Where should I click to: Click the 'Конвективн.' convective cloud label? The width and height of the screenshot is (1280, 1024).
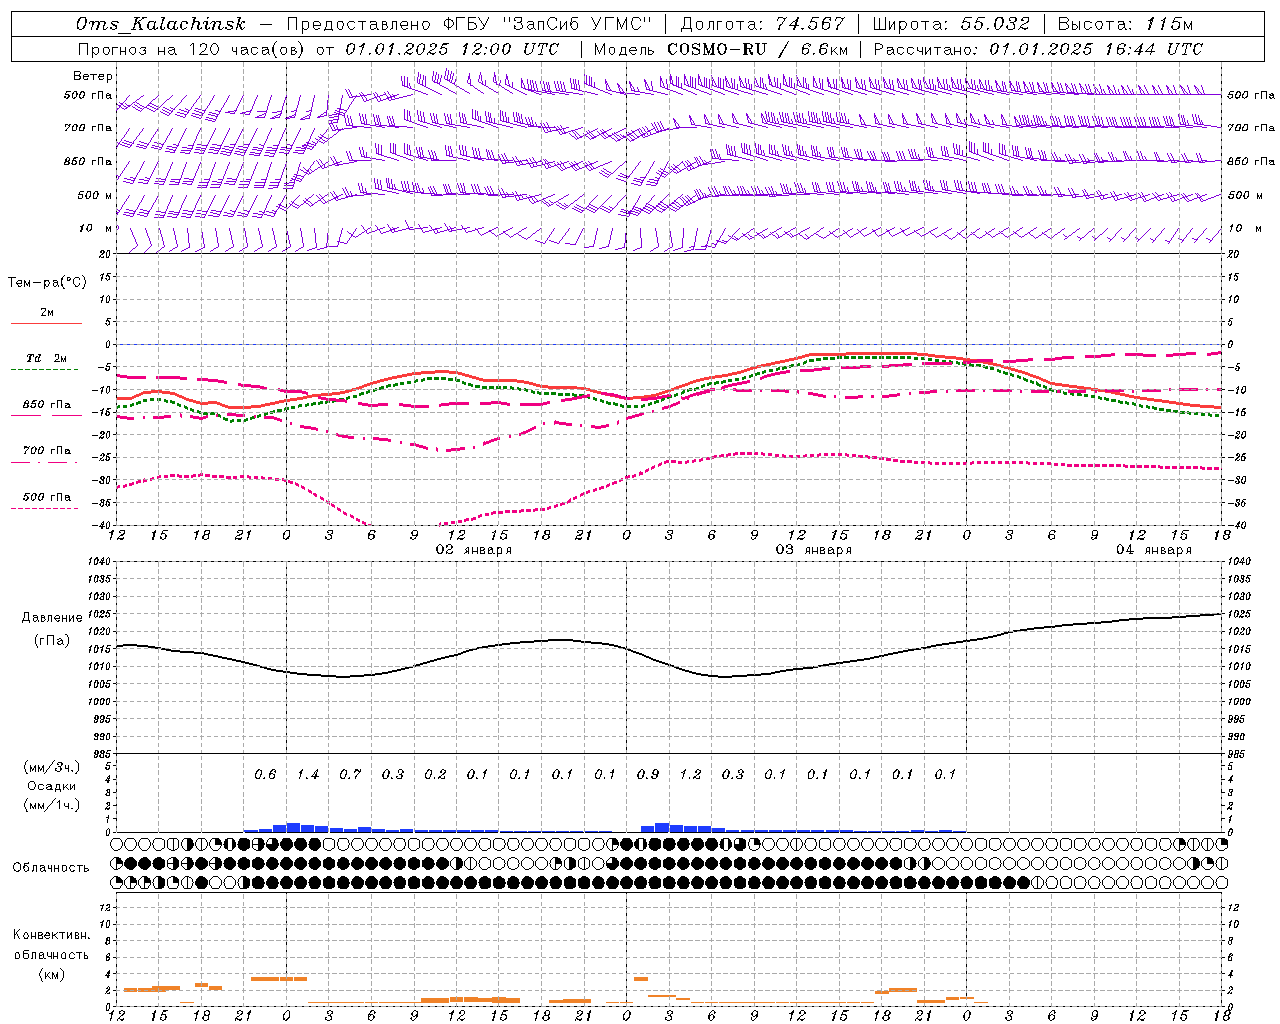52,935
